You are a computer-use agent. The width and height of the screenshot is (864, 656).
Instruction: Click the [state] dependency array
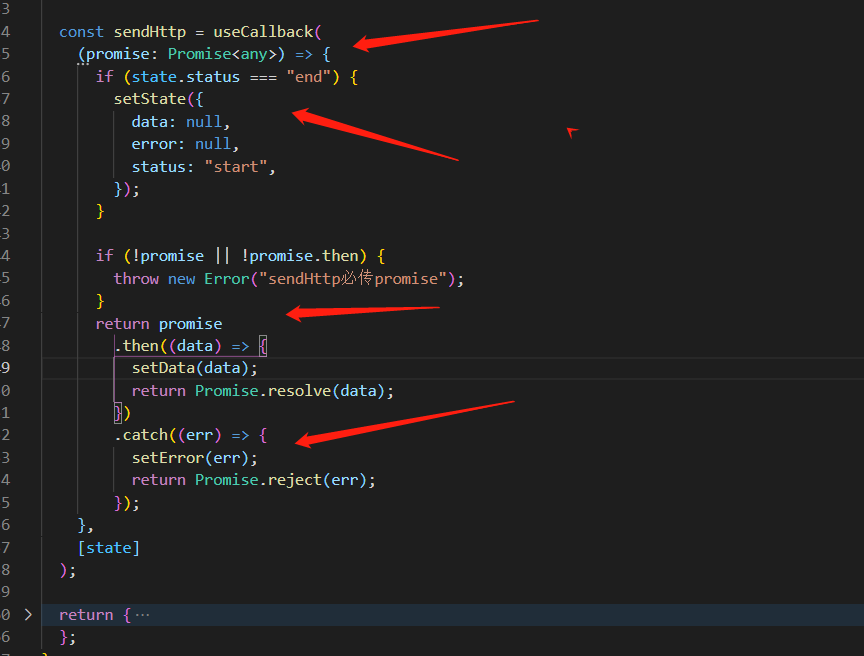coord(109,547)
